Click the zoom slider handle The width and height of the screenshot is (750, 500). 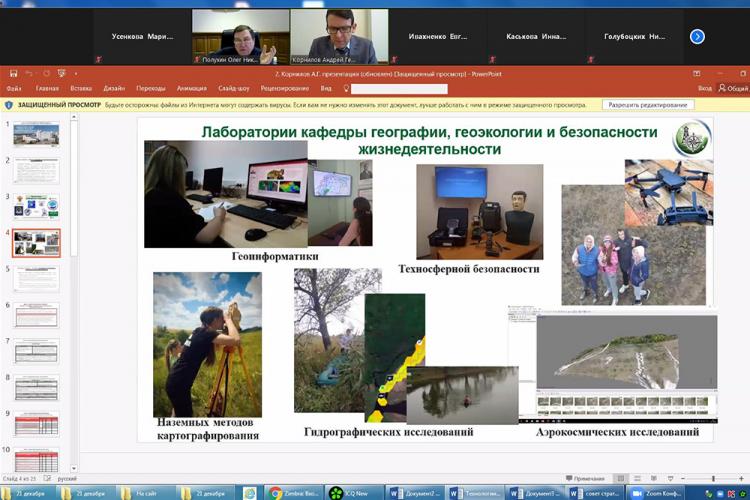click(713, 478)
